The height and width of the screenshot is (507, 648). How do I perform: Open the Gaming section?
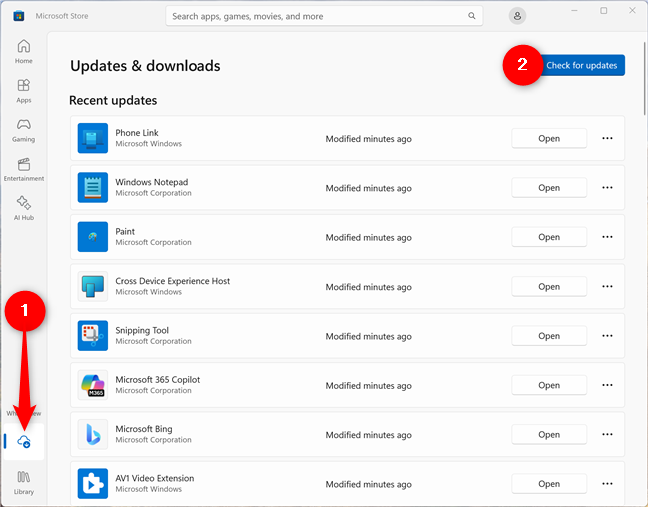click(x=24, y=130)
